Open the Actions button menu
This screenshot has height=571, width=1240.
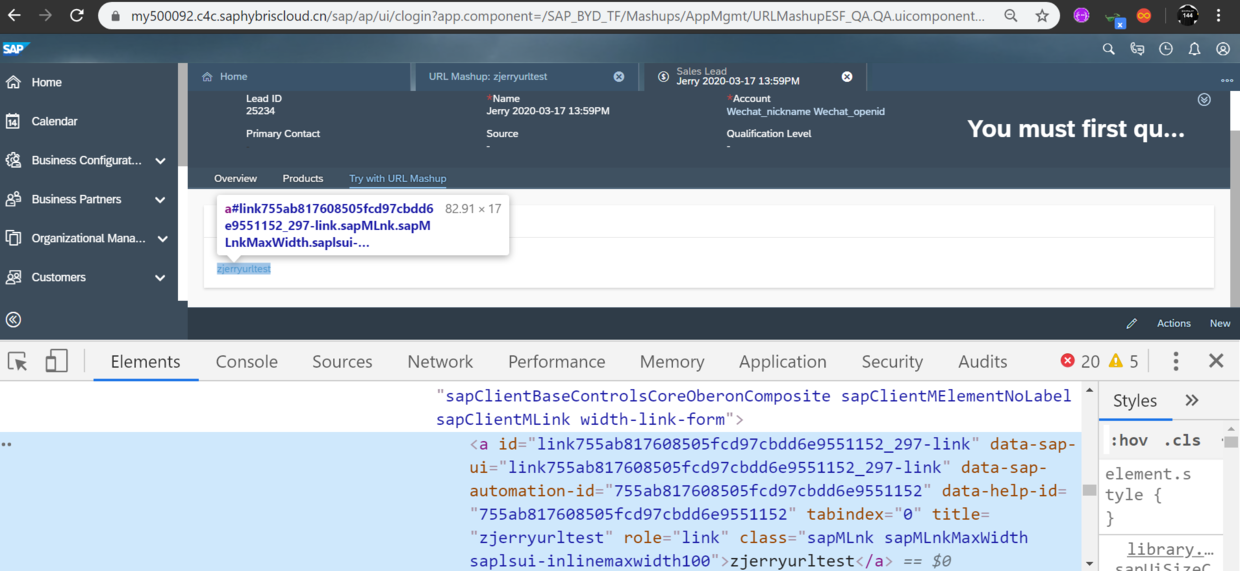point(1174,323)
